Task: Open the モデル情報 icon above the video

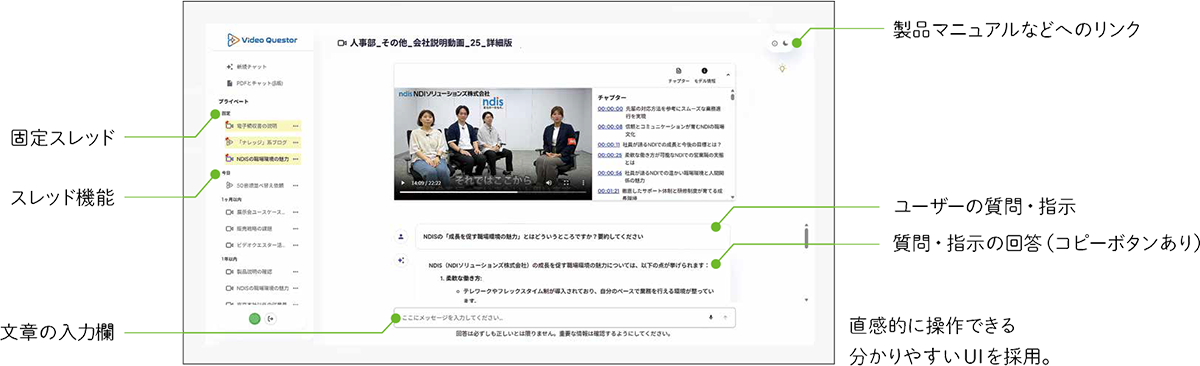Action: pos(705,73)
